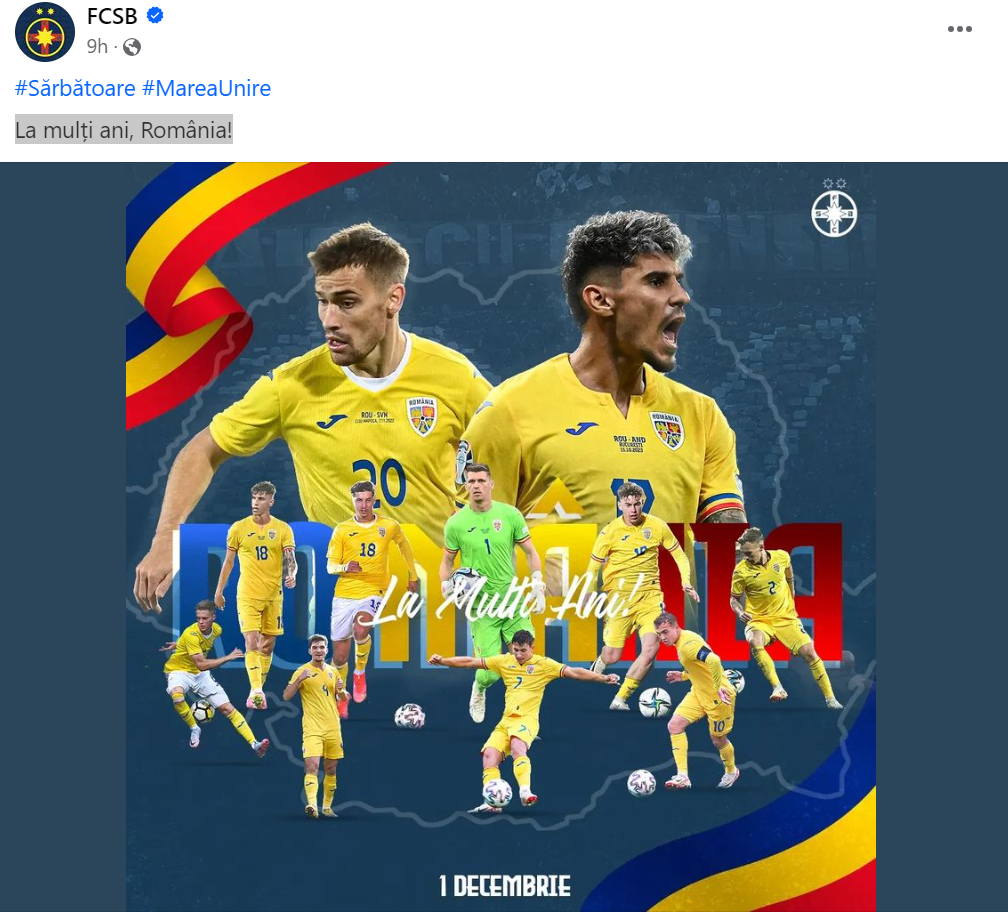Click the 1 DECEMBRIE caption in the image

[x=505, y=885]
